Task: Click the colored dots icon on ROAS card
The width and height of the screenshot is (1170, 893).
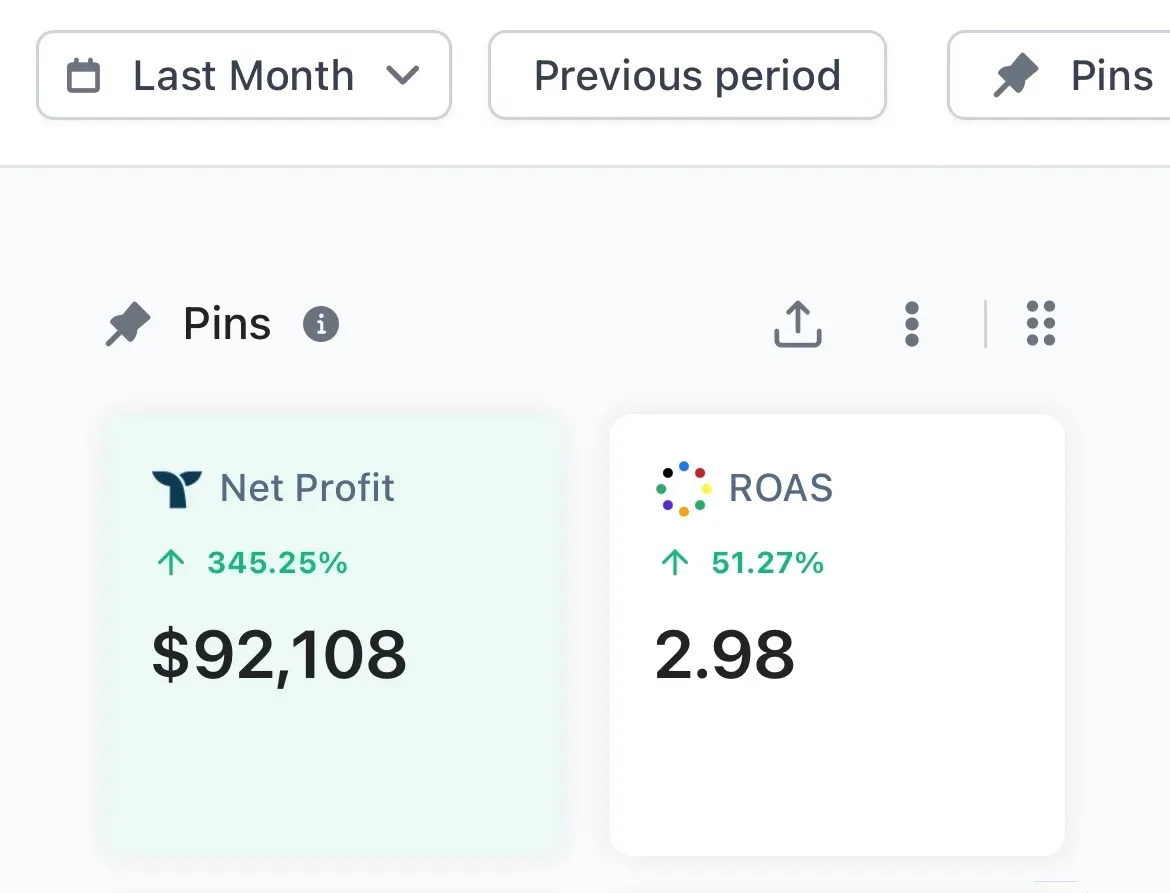Action: click(683, 488)
